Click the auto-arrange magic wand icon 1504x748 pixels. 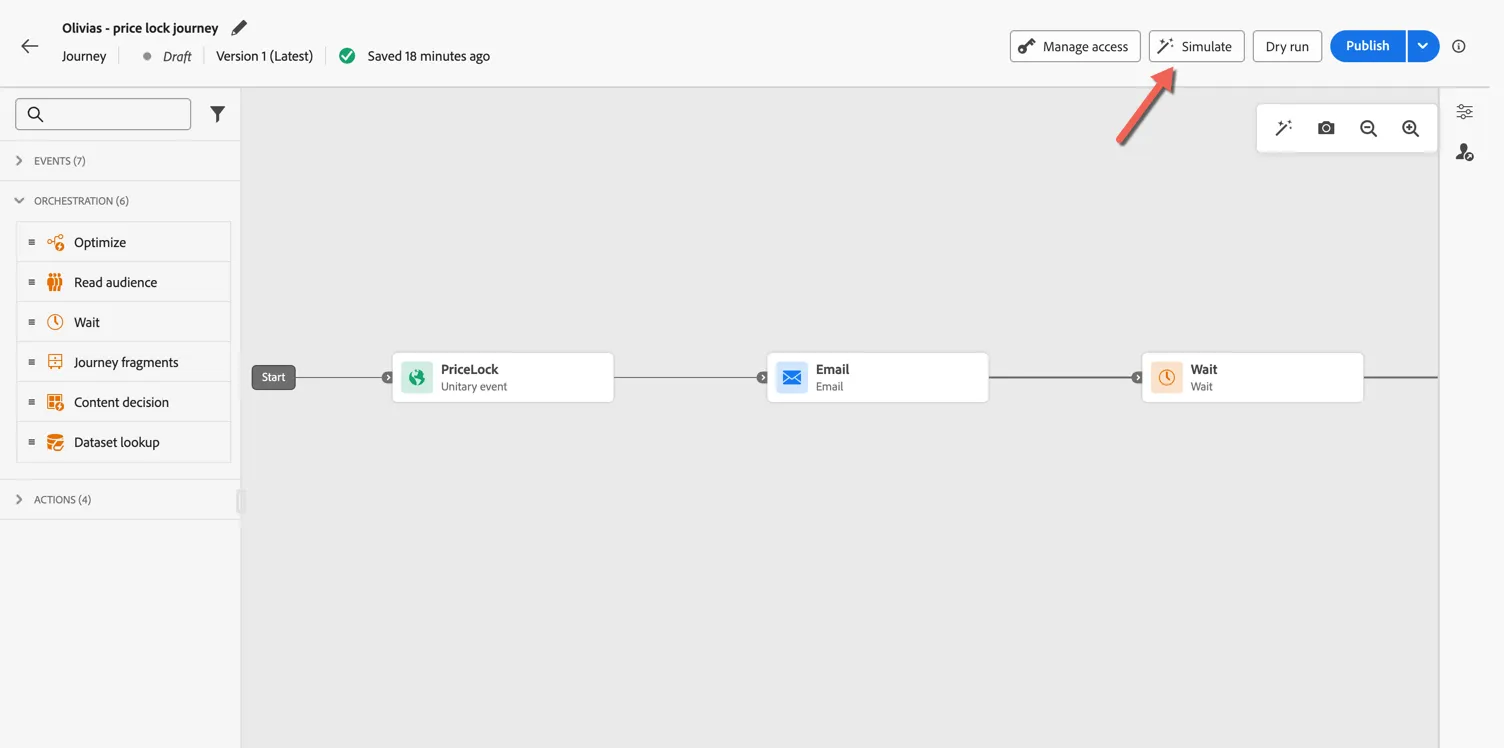(1284, 128)
